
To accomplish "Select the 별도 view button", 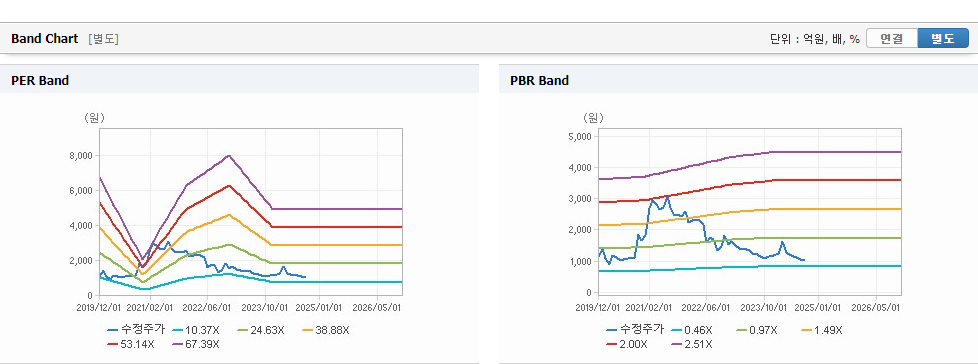I will click(942, 39).
